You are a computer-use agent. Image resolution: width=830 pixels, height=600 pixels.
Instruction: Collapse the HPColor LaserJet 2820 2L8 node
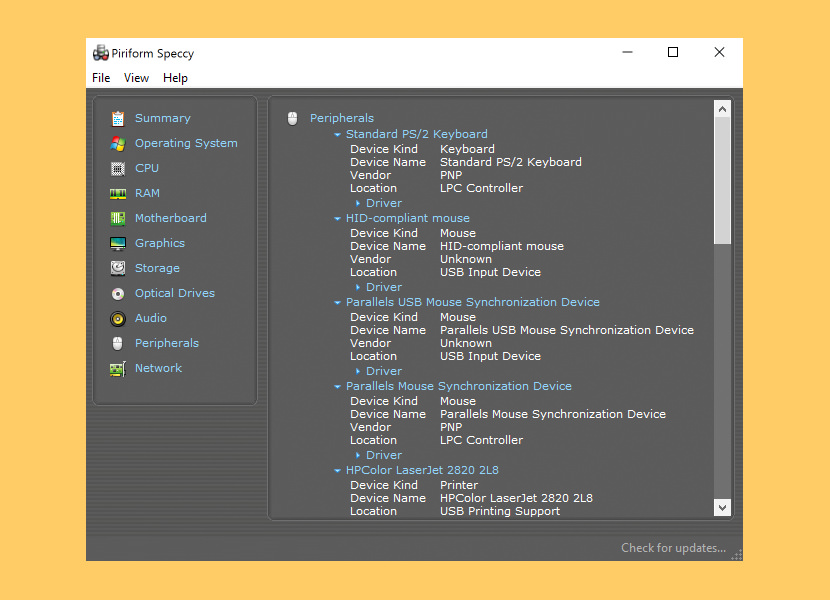tap(337, 470)
